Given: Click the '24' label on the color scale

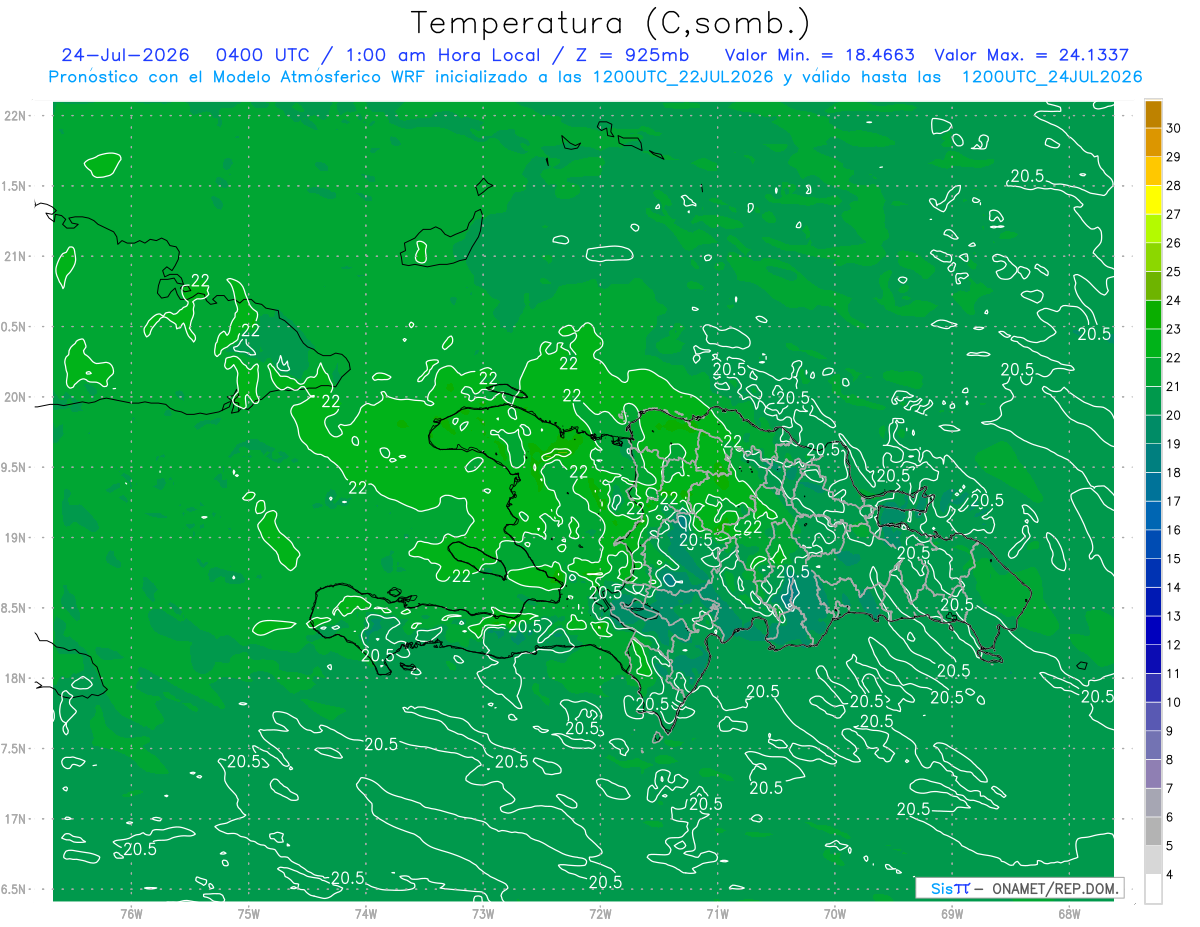Looking at the screenshot, I should (x=1174, y=301).
